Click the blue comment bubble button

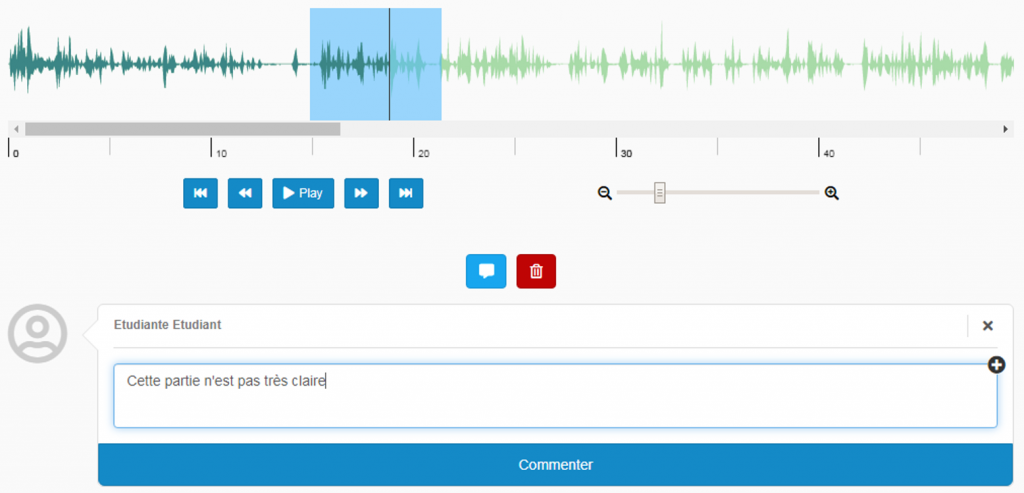point(486,271)
